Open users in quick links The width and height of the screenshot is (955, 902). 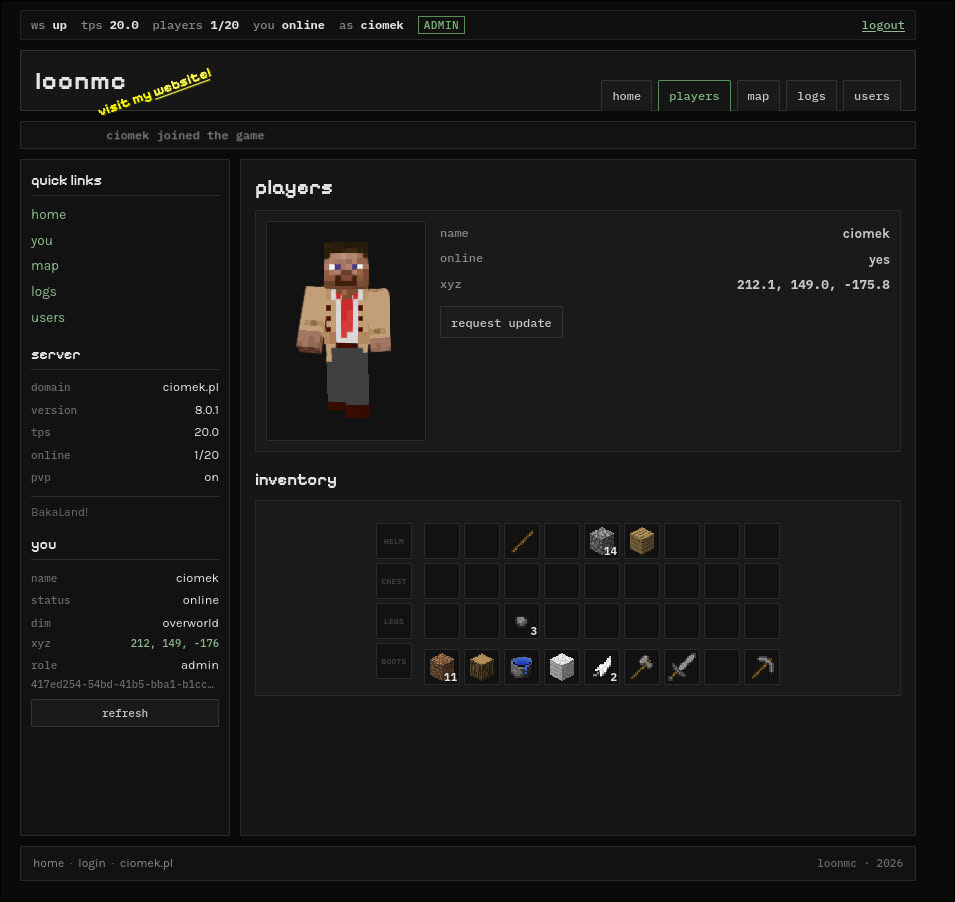[48, 317]
